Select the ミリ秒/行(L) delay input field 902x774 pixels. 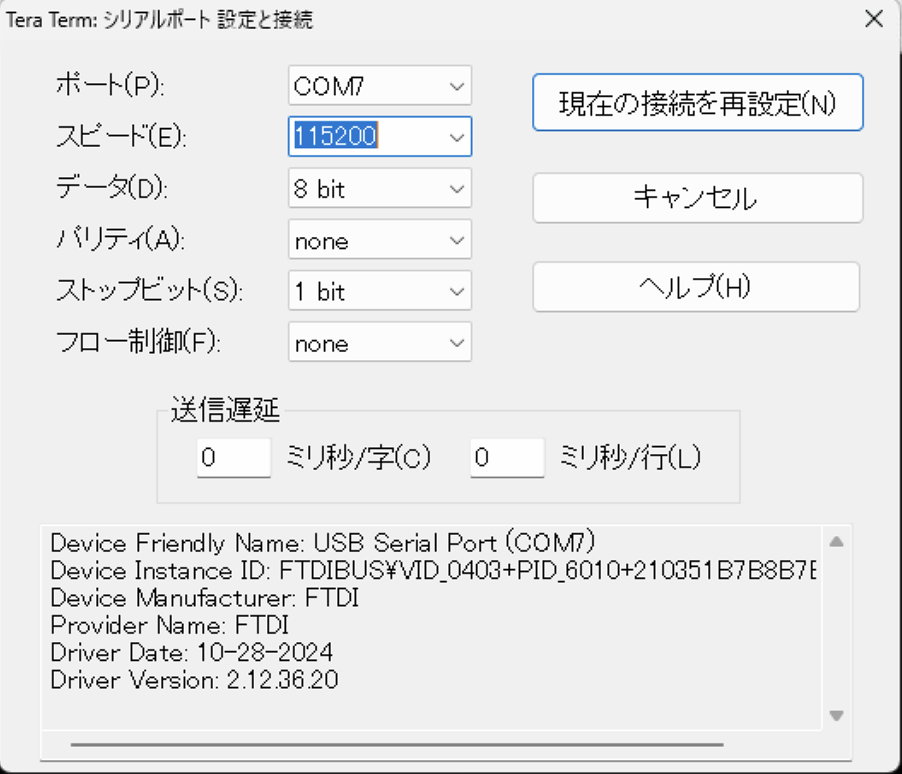(x=507, y=458)
